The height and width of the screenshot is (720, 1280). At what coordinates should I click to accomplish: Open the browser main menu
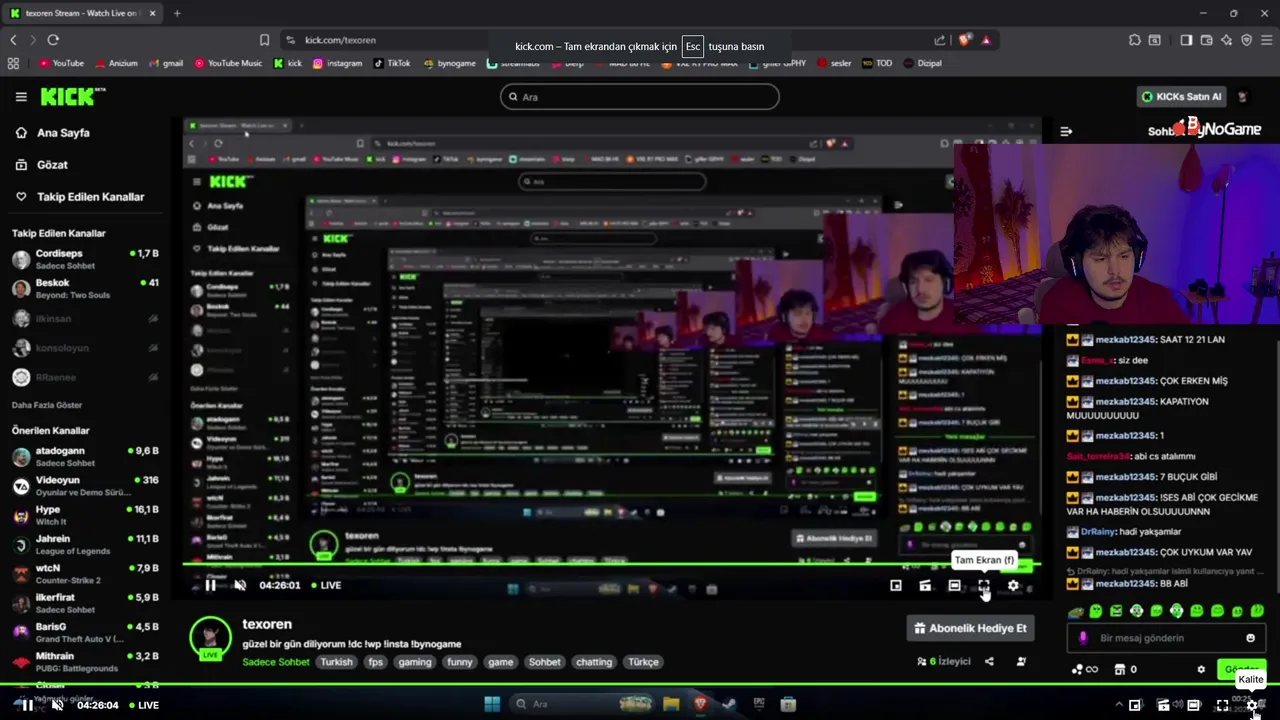click(1266, 40)
